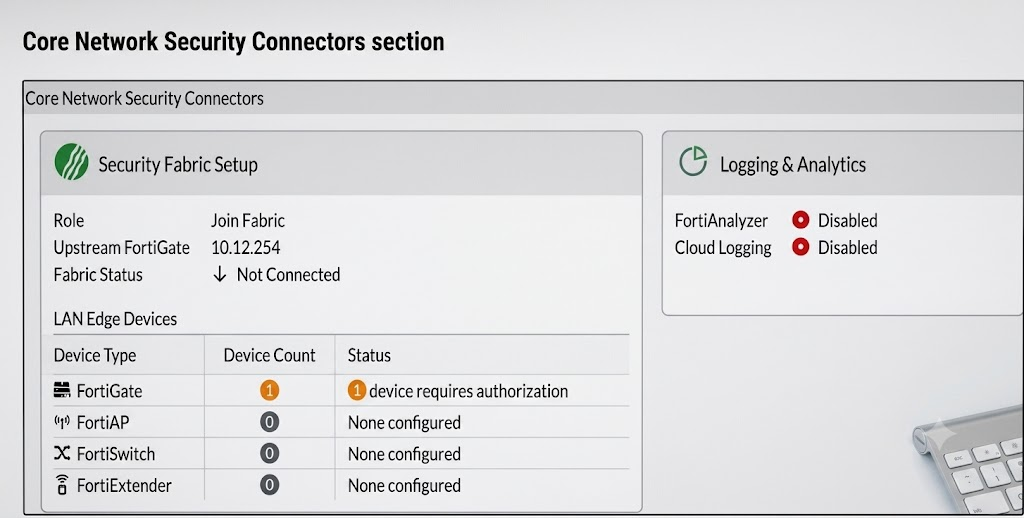Click the Upstream FortiGate field label

click(121, 248)
